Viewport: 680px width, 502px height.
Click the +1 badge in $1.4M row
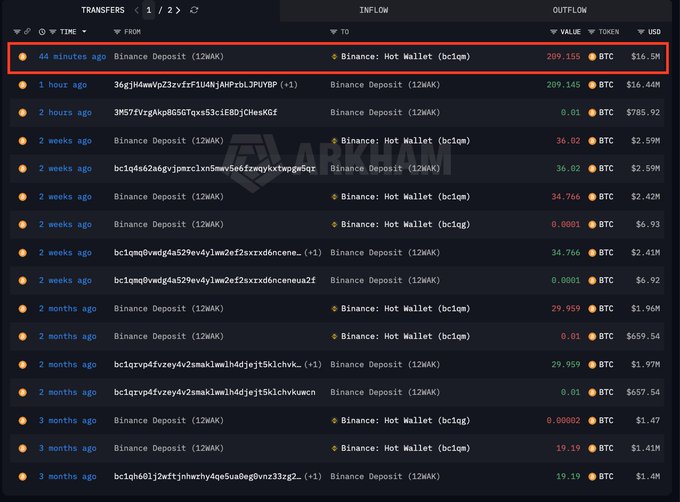click(x=313, y=476)
